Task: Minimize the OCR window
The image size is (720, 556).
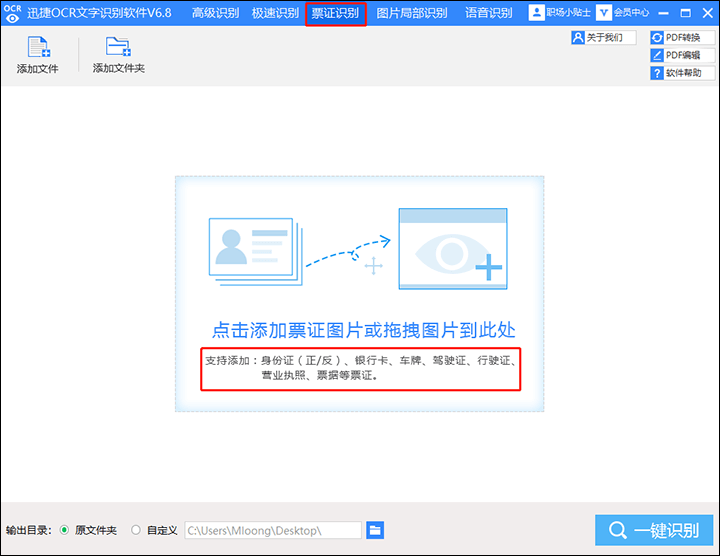Action: coord(664,13)
